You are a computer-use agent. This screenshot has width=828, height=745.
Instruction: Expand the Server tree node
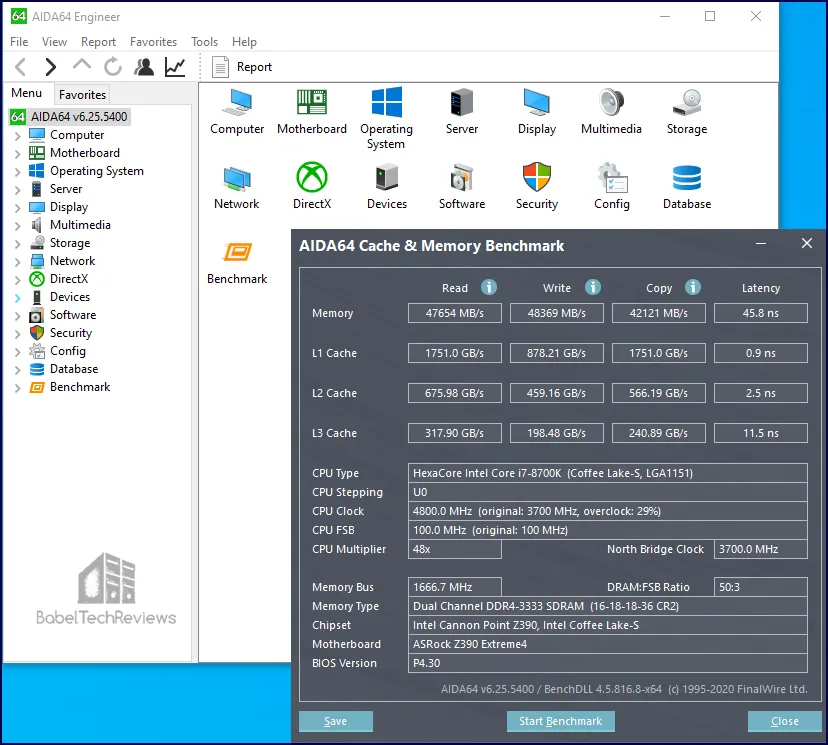pos(17,190)
